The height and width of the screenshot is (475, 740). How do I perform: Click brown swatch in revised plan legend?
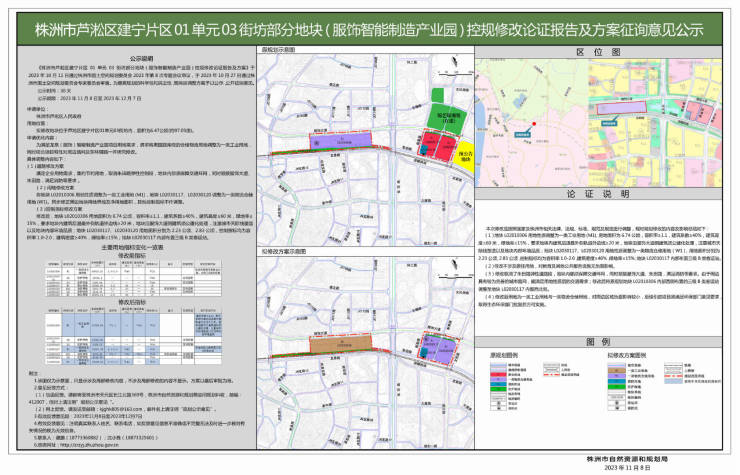pyautogui.click(x=617, y=371)
